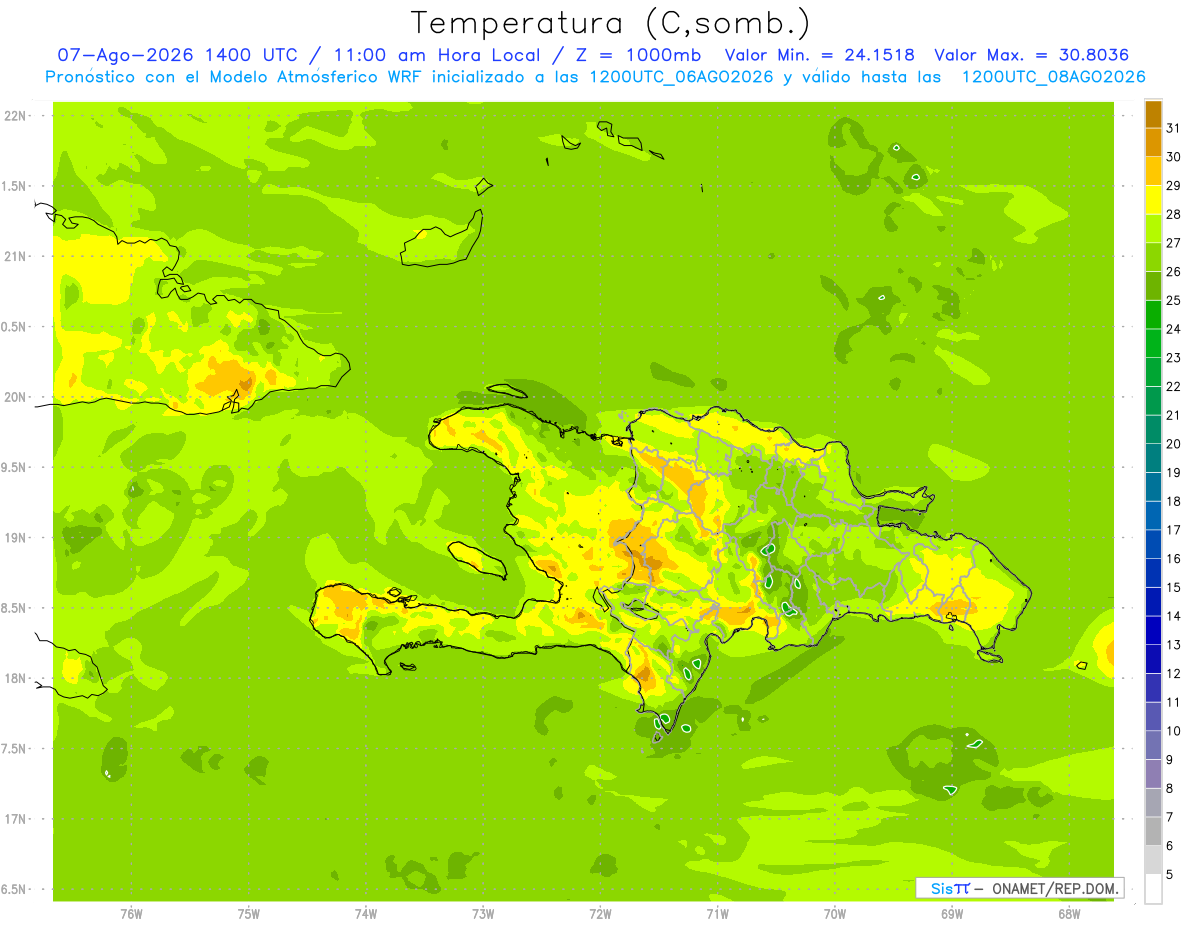The height and width of the screenshot is (927, 1200).
Task: Click the brown legend swatch above 31
Action: pos(1153,114)
